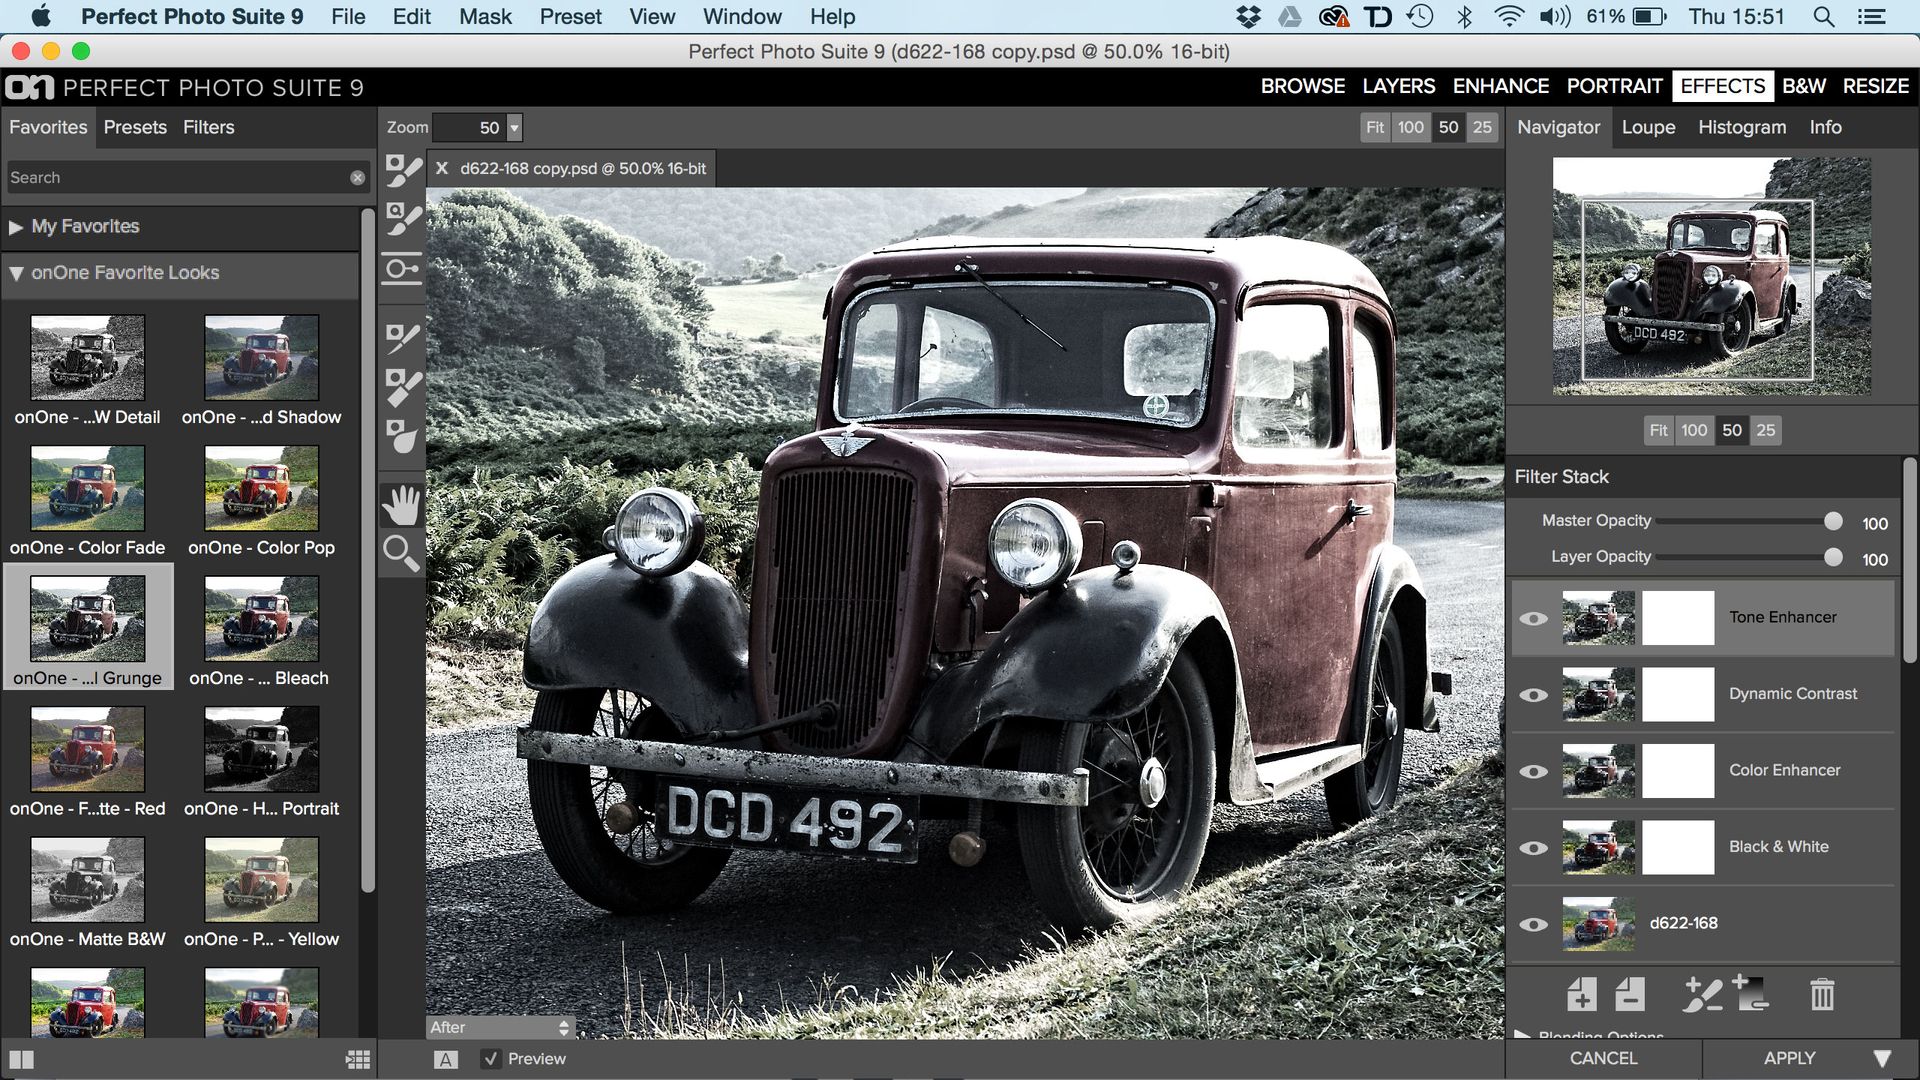Image resolution: width=1920 pixels, height=1080 pixels.
Task: Select the Zoom tool
Action: tap(401, 553)
